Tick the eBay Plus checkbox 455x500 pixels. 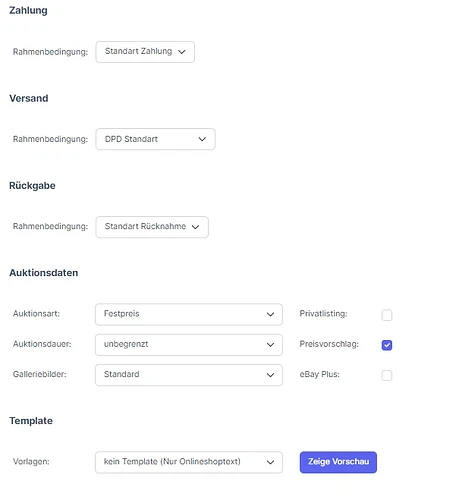[x=387, y=375]
